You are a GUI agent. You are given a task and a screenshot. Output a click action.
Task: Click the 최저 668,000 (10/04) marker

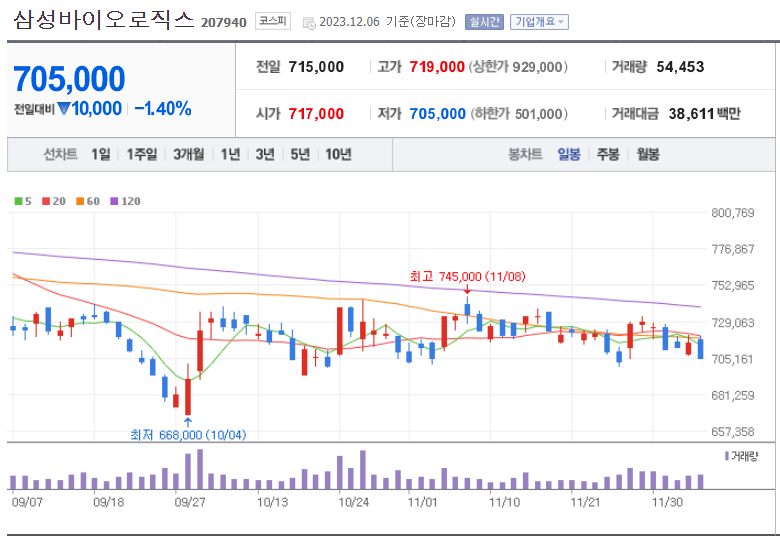point(188,435)
